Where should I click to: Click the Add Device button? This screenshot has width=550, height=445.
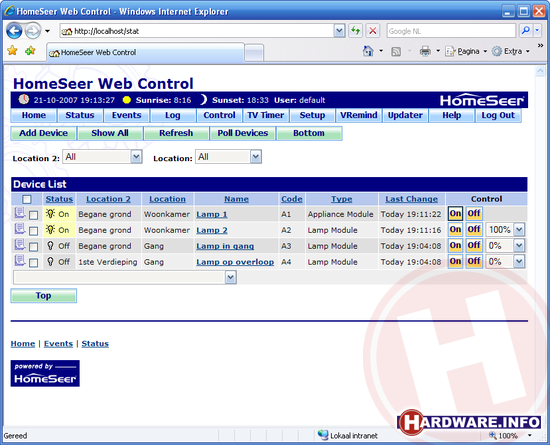click(x=43, y=133)
